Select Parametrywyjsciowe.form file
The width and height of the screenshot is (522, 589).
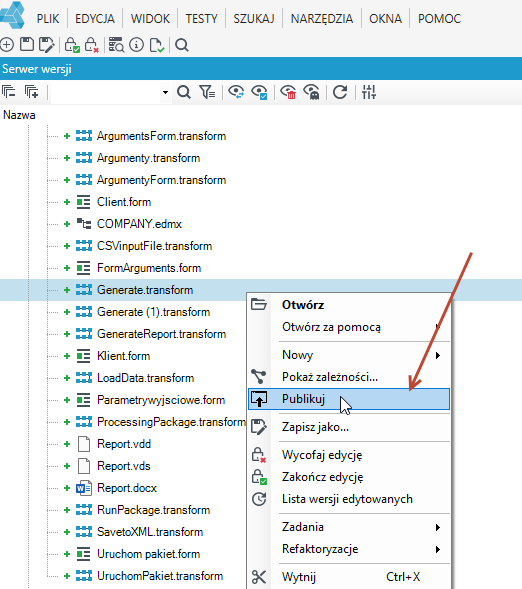pos(161,400)
